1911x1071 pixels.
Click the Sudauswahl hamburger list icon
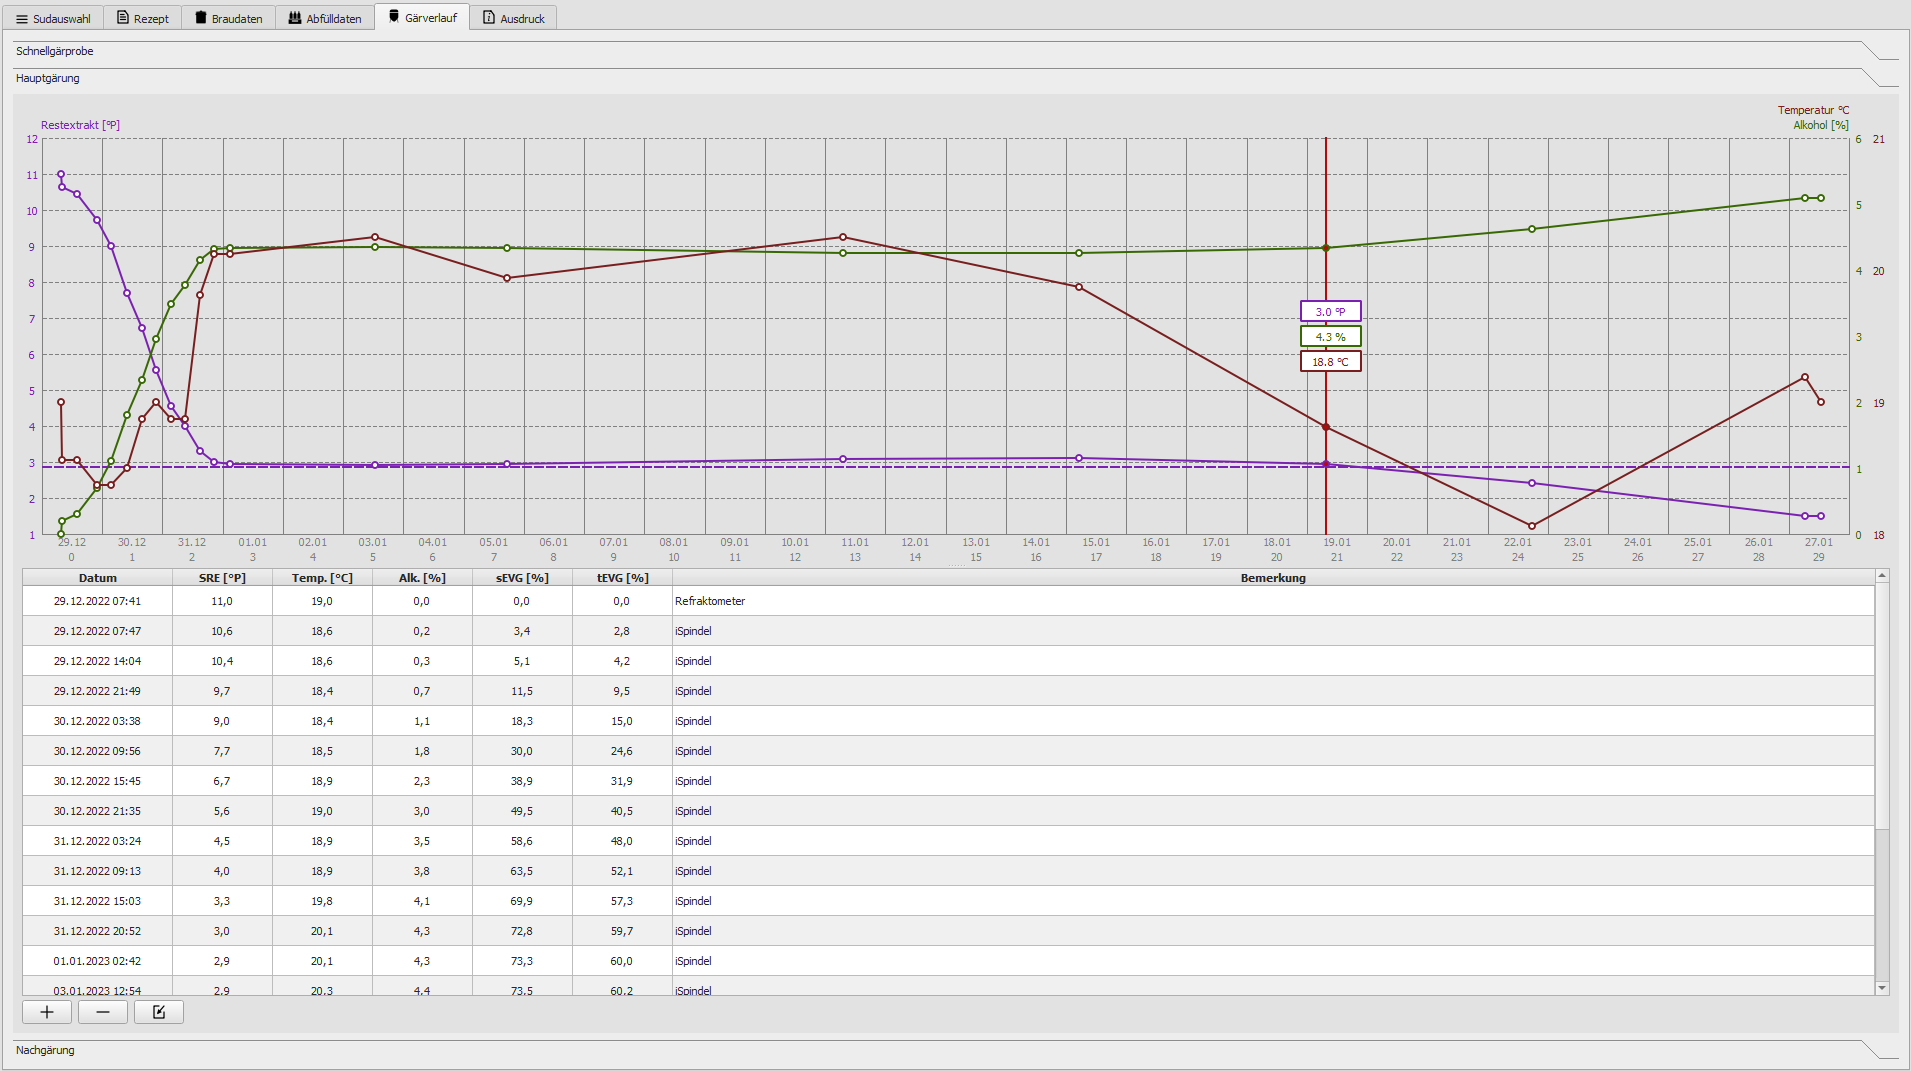[x=22, y=19]
